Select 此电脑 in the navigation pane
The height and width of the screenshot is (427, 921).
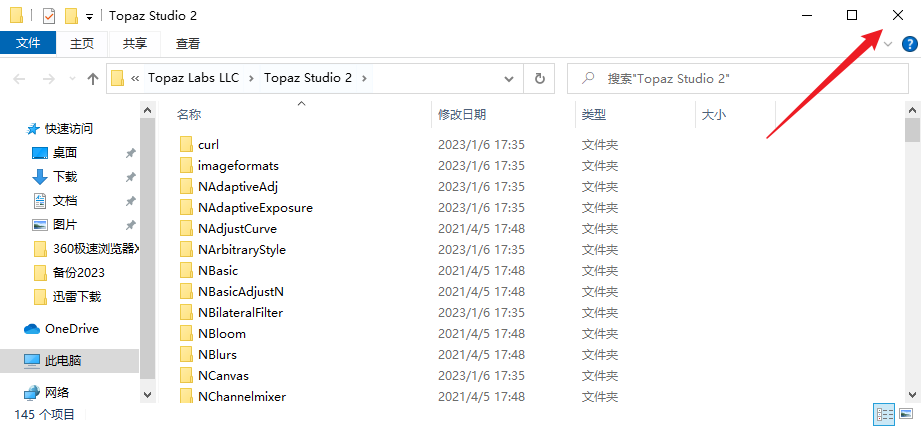click(63, 361)
